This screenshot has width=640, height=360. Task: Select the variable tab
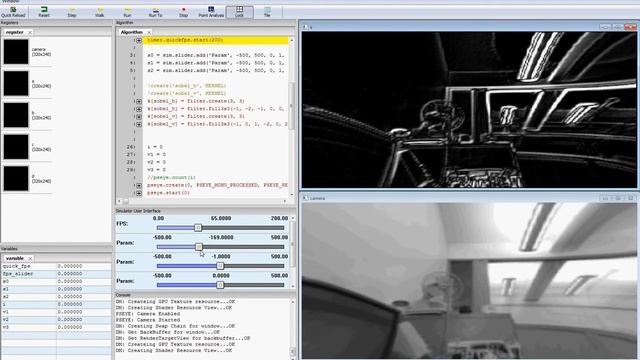coord(15,258)
